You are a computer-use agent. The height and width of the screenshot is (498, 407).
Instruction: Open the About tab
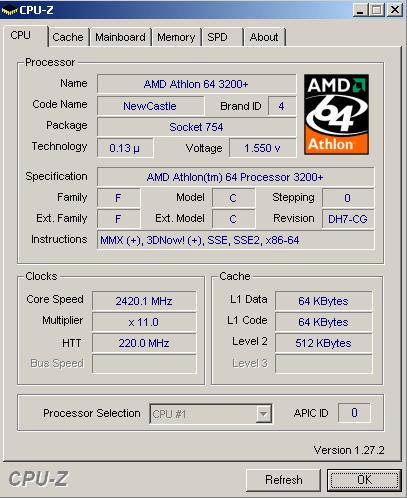pos(264,37)
